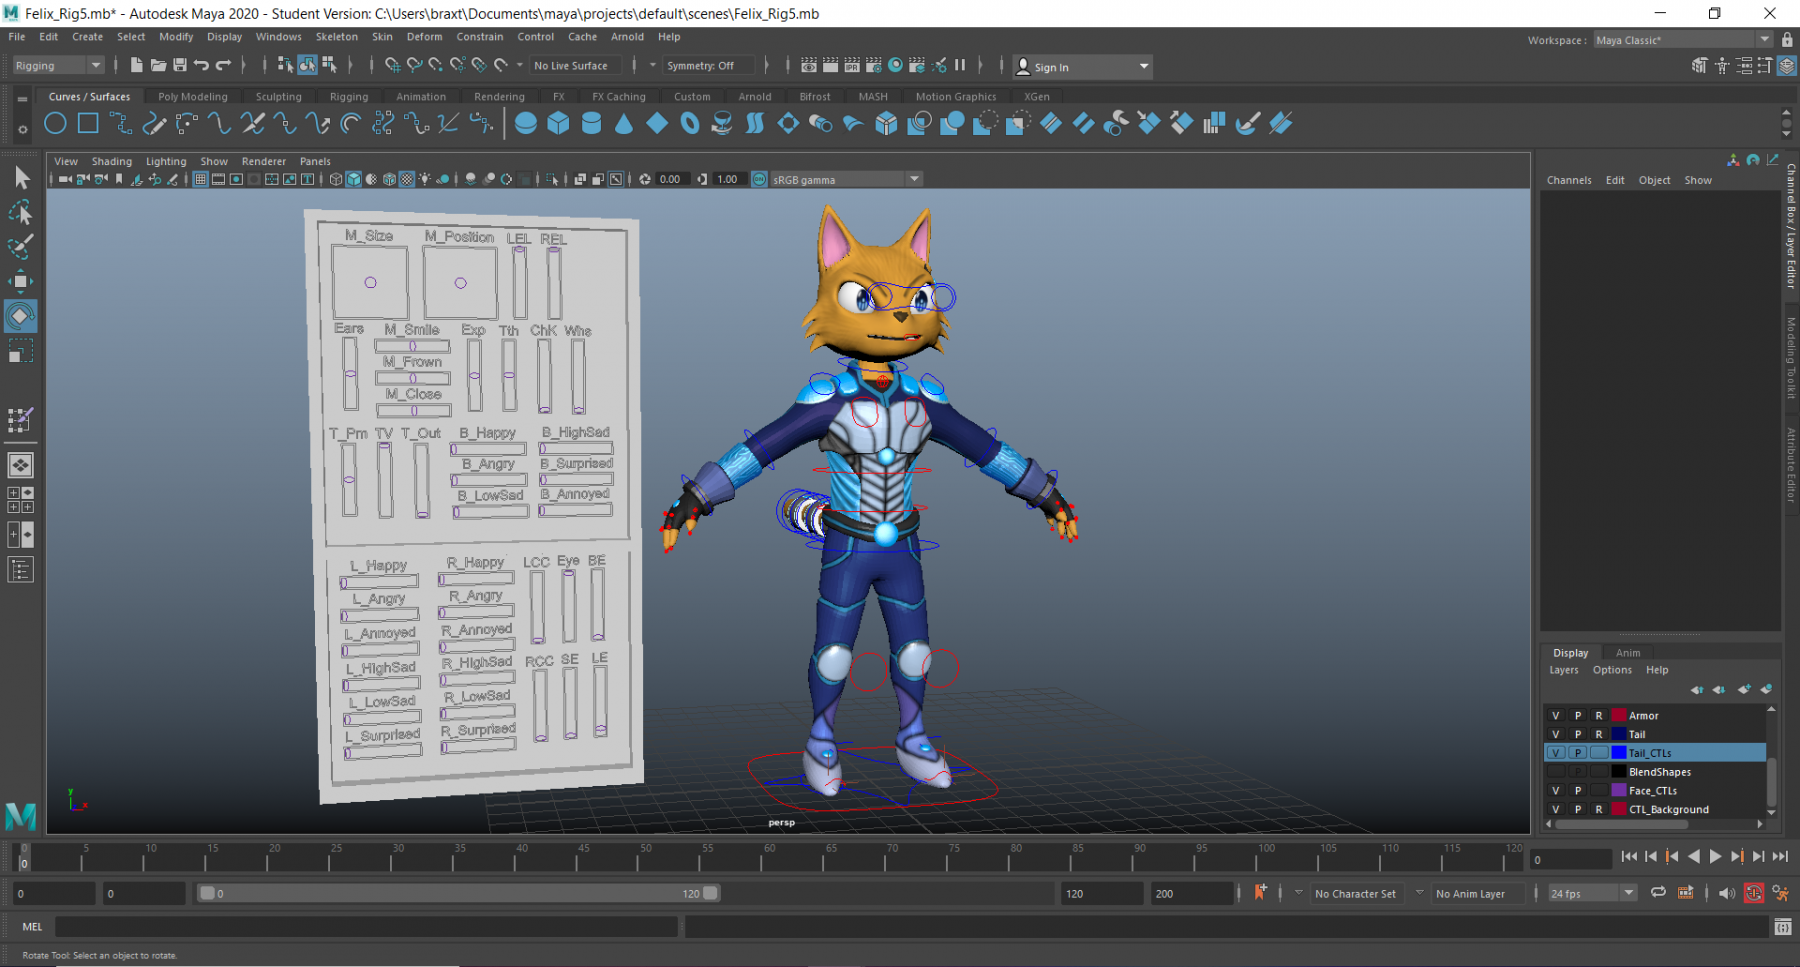Click the MEL command line input field
This screenshot has height=967, width=1800.
click(366, 927)
